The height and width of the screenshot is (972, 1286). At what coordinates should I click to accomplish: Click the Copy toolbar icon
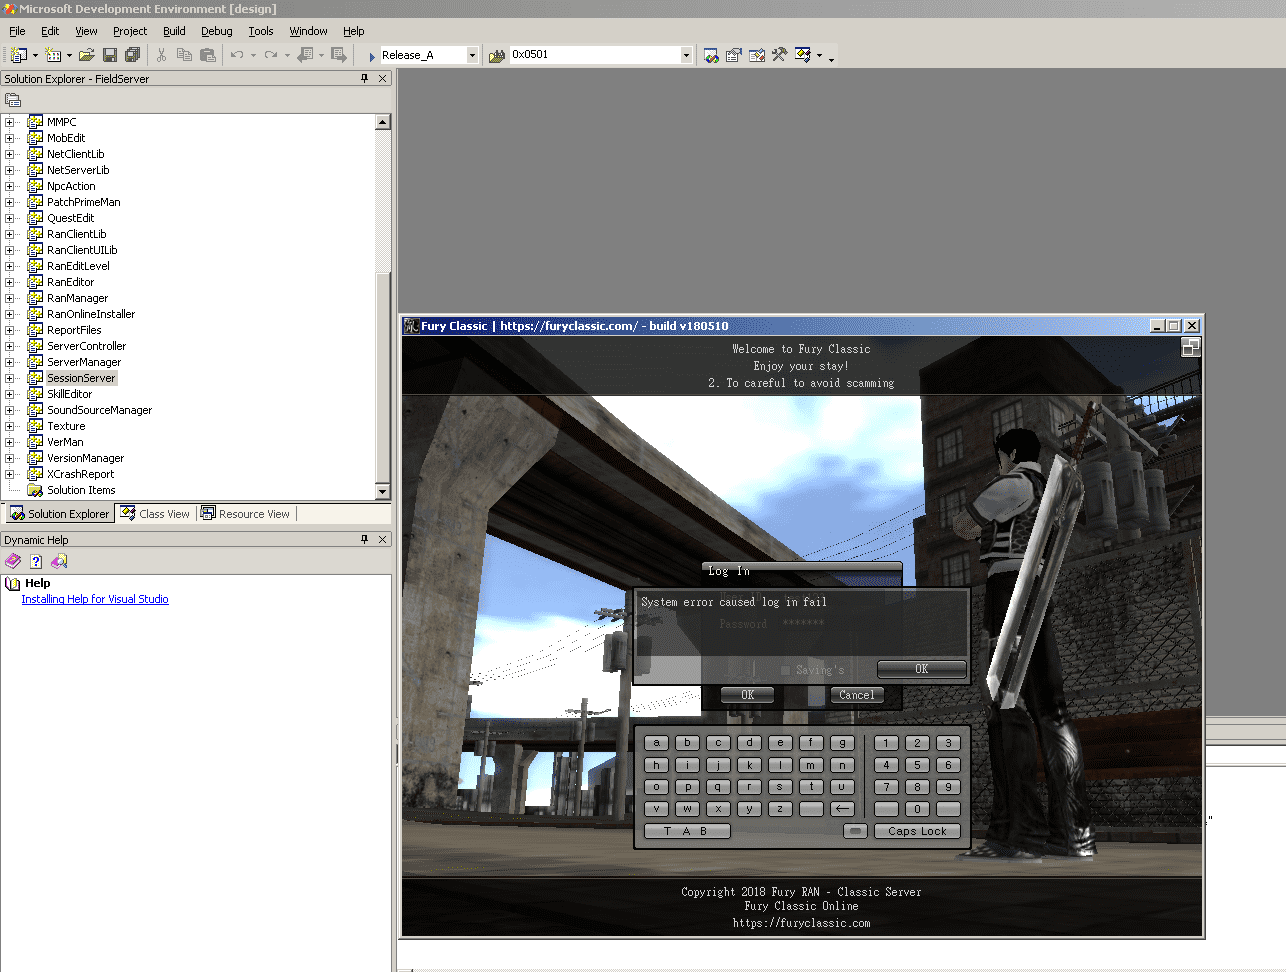[184, 55]
